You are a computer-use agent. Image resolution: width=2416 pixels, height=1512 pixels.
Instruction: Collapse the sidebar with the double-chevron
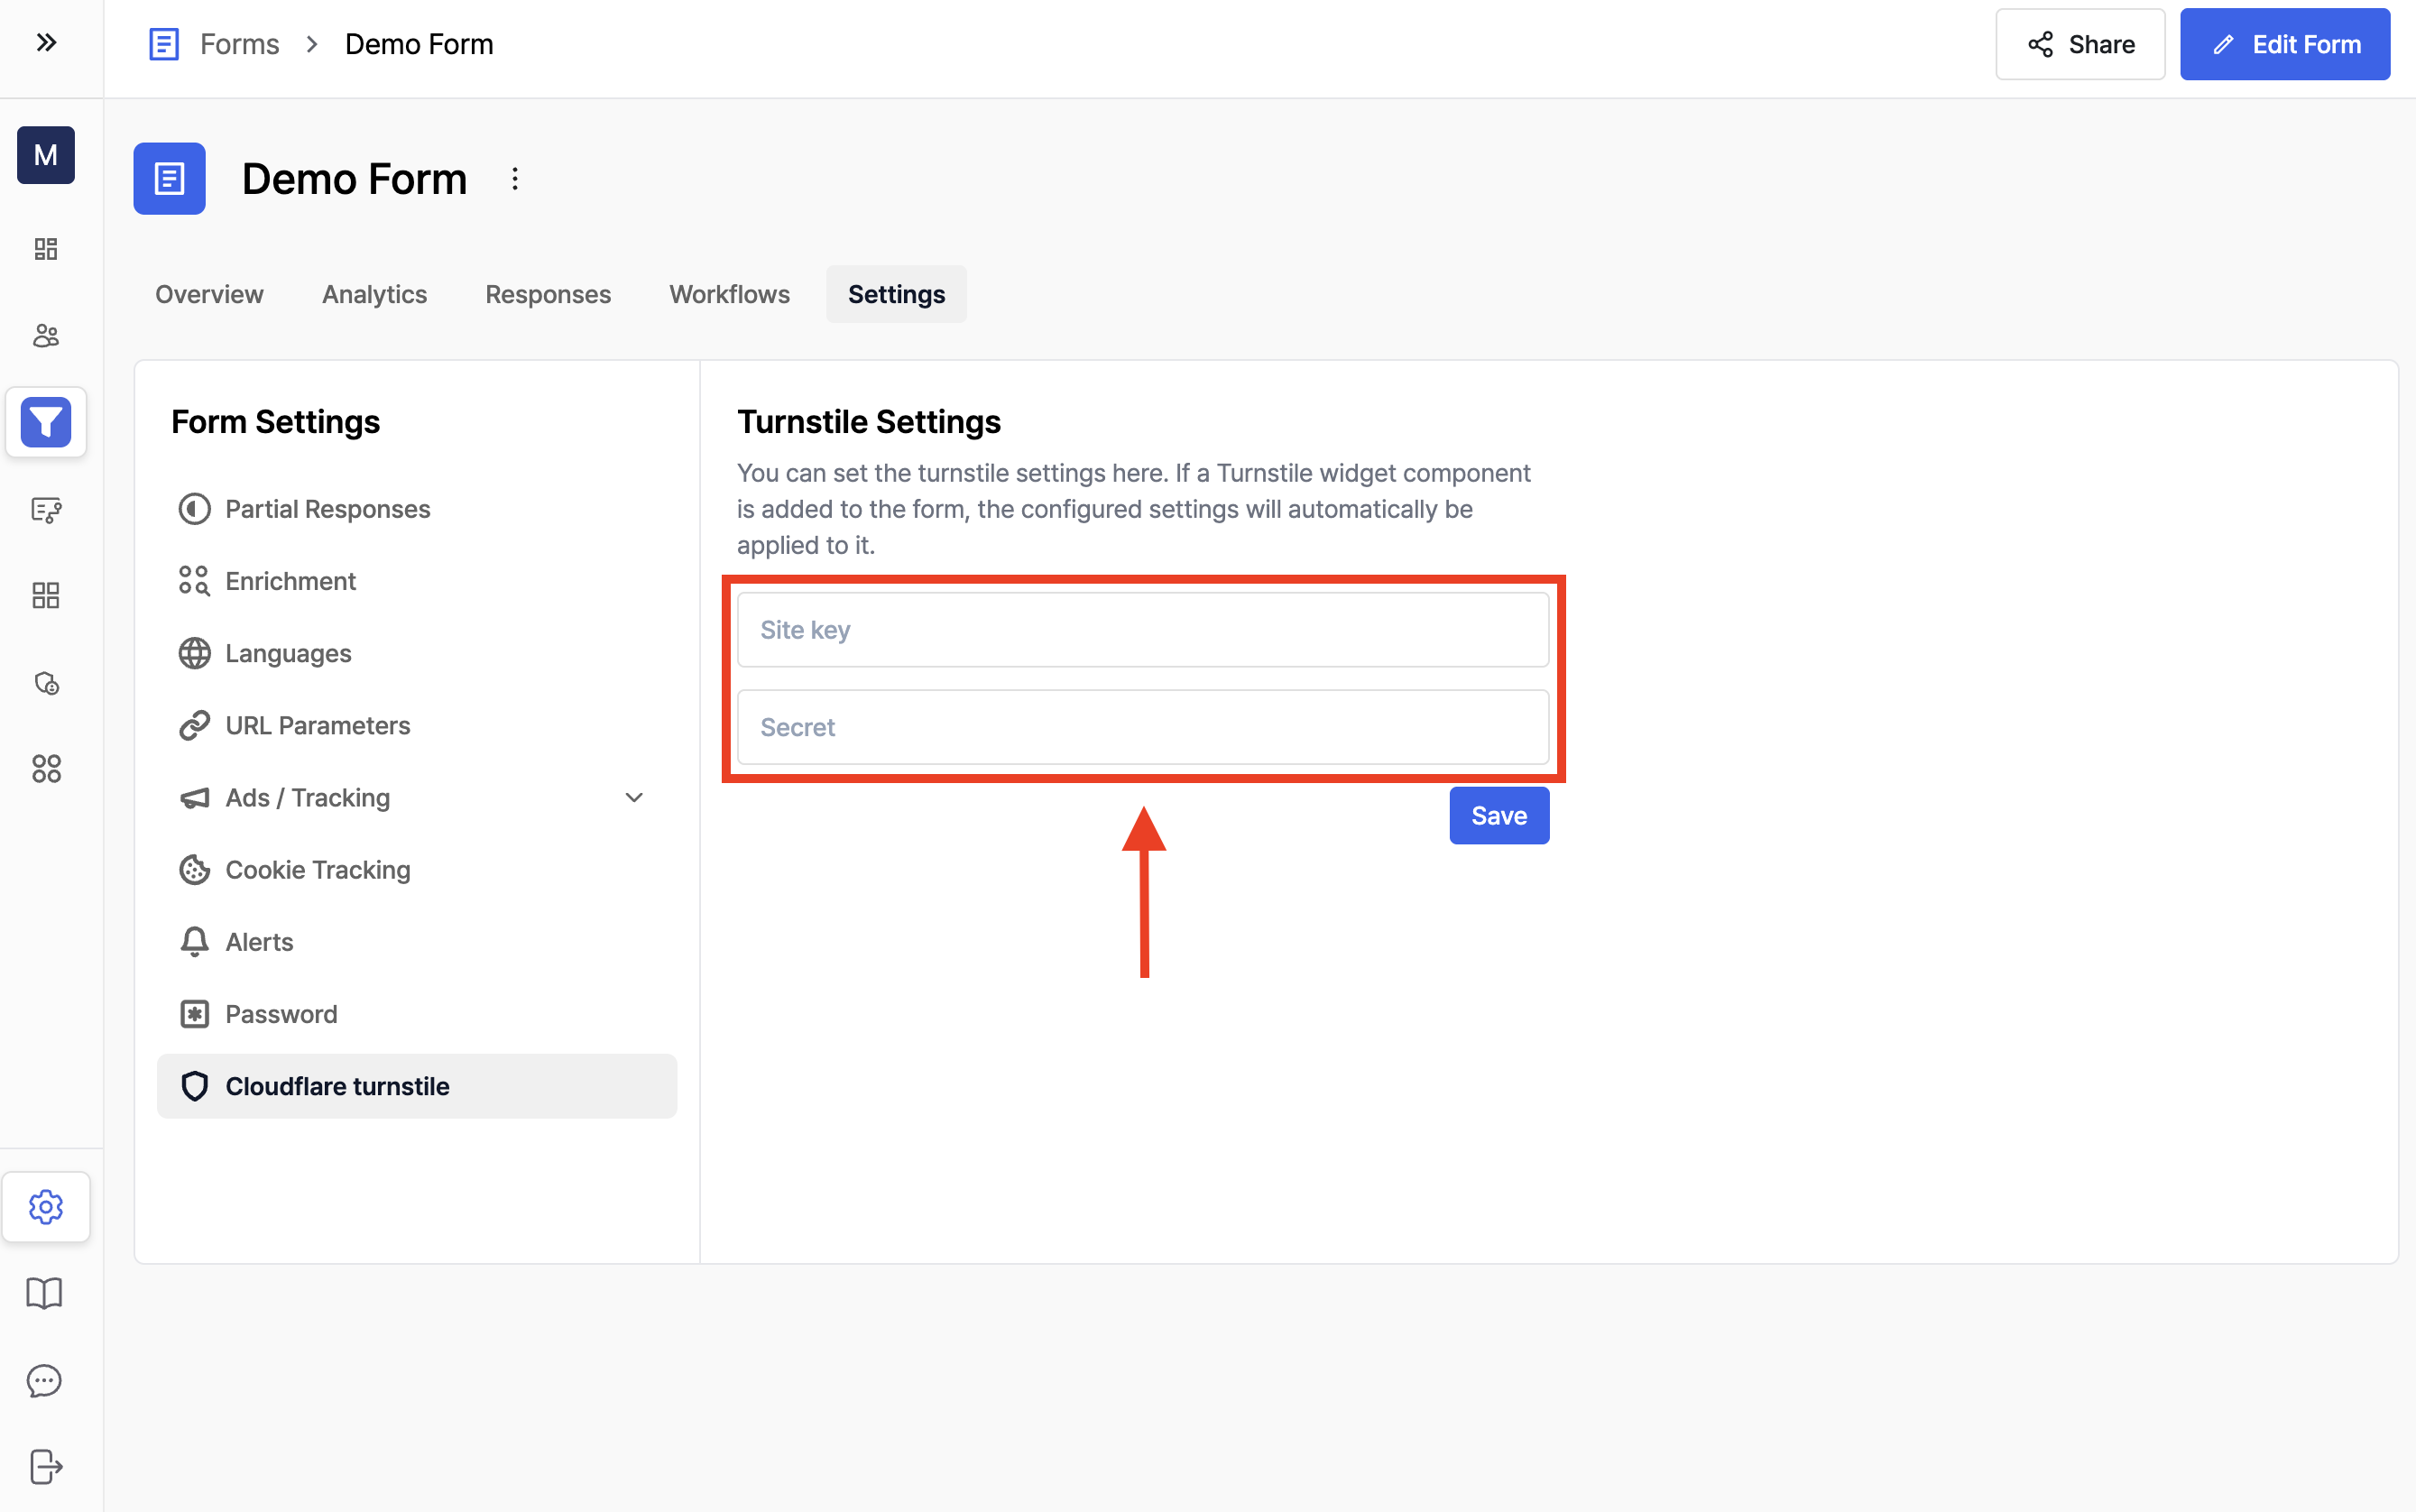pyautogui.click(x=47, y=42)
